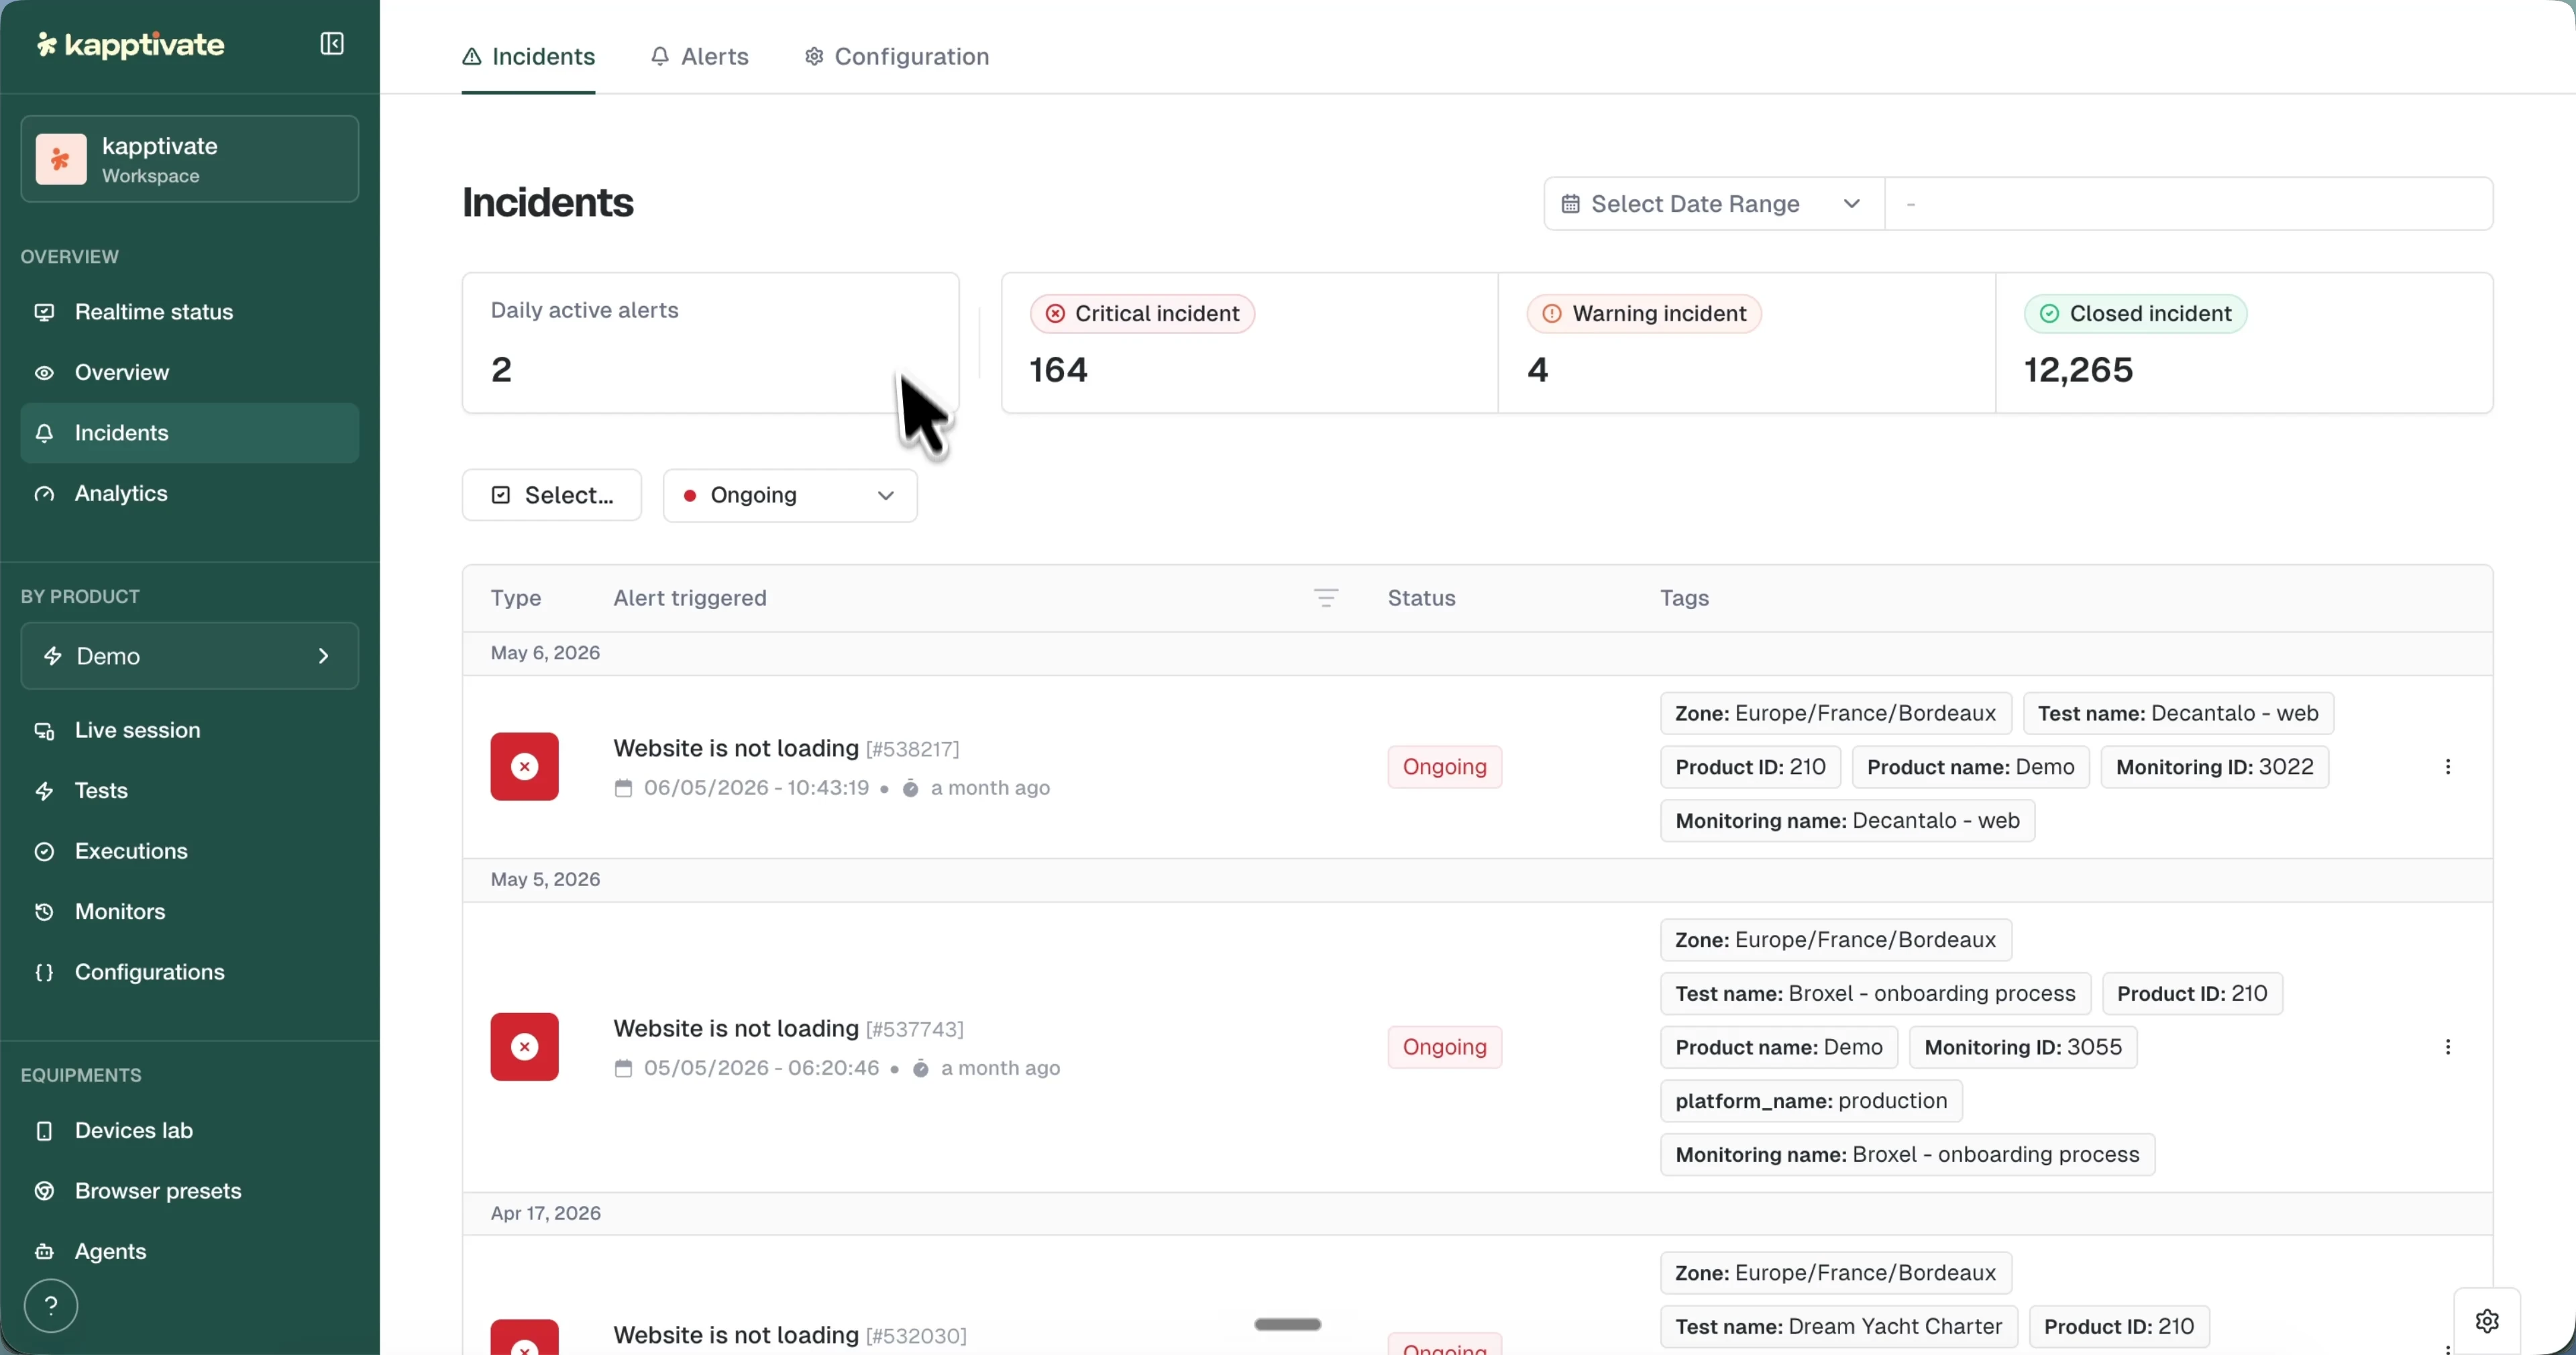
Task: Open more options for incident #537743
Action: (x=2447, y=1047)
